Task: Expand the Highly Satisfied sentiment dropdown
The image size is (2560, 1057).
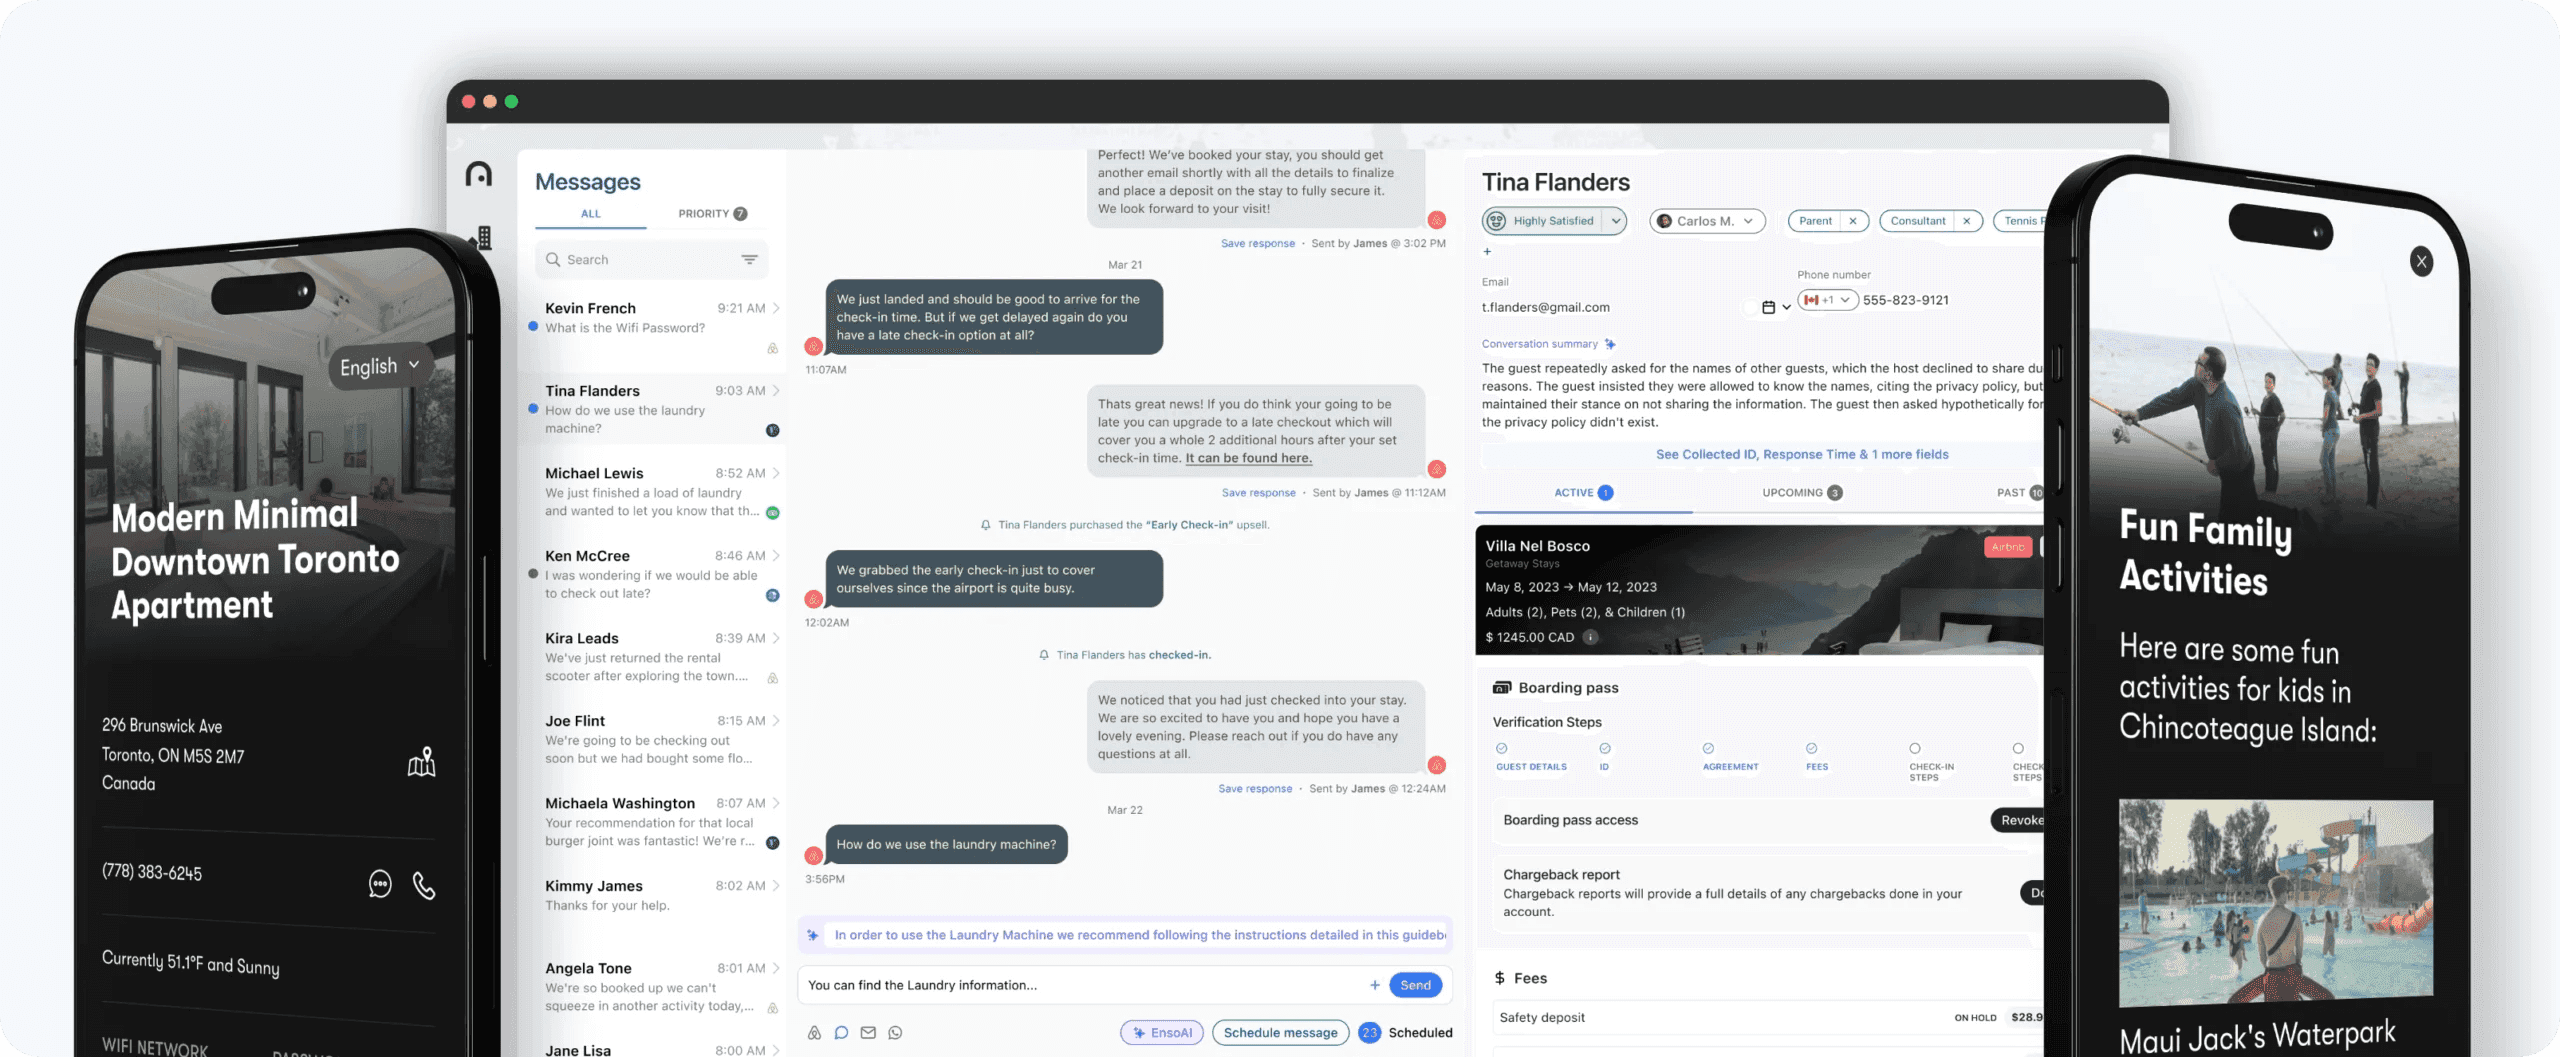Action: point(1615,221)
